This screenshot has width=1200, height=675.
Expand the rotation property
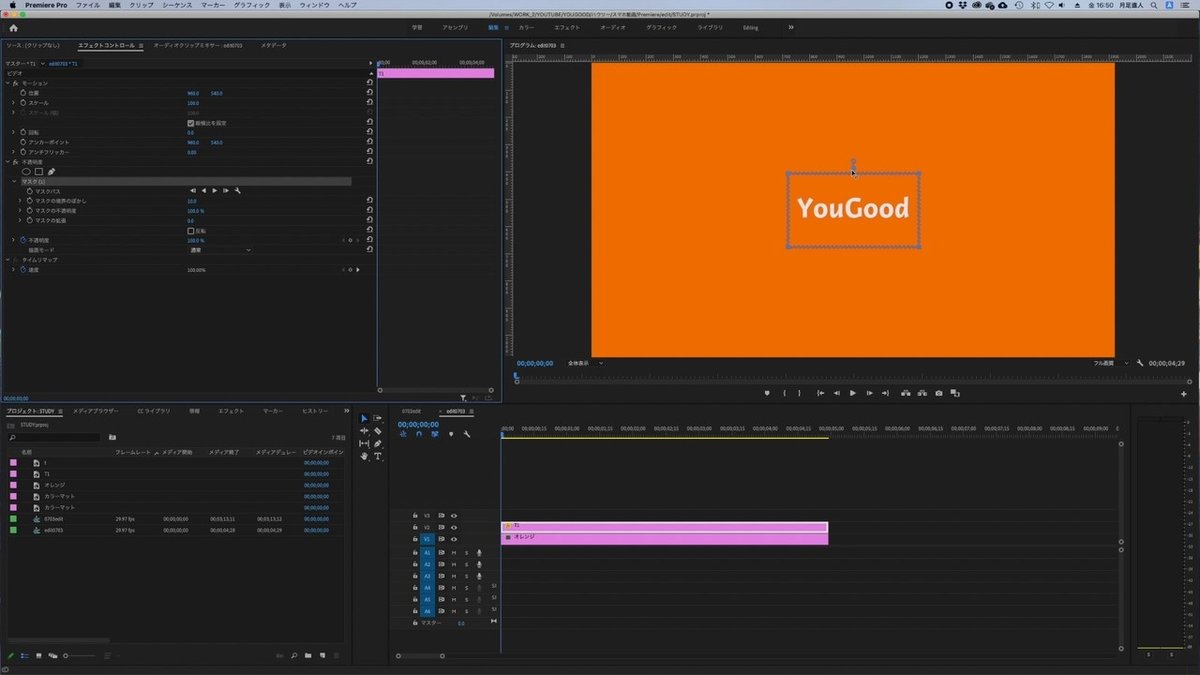click(x=13, y=132)
